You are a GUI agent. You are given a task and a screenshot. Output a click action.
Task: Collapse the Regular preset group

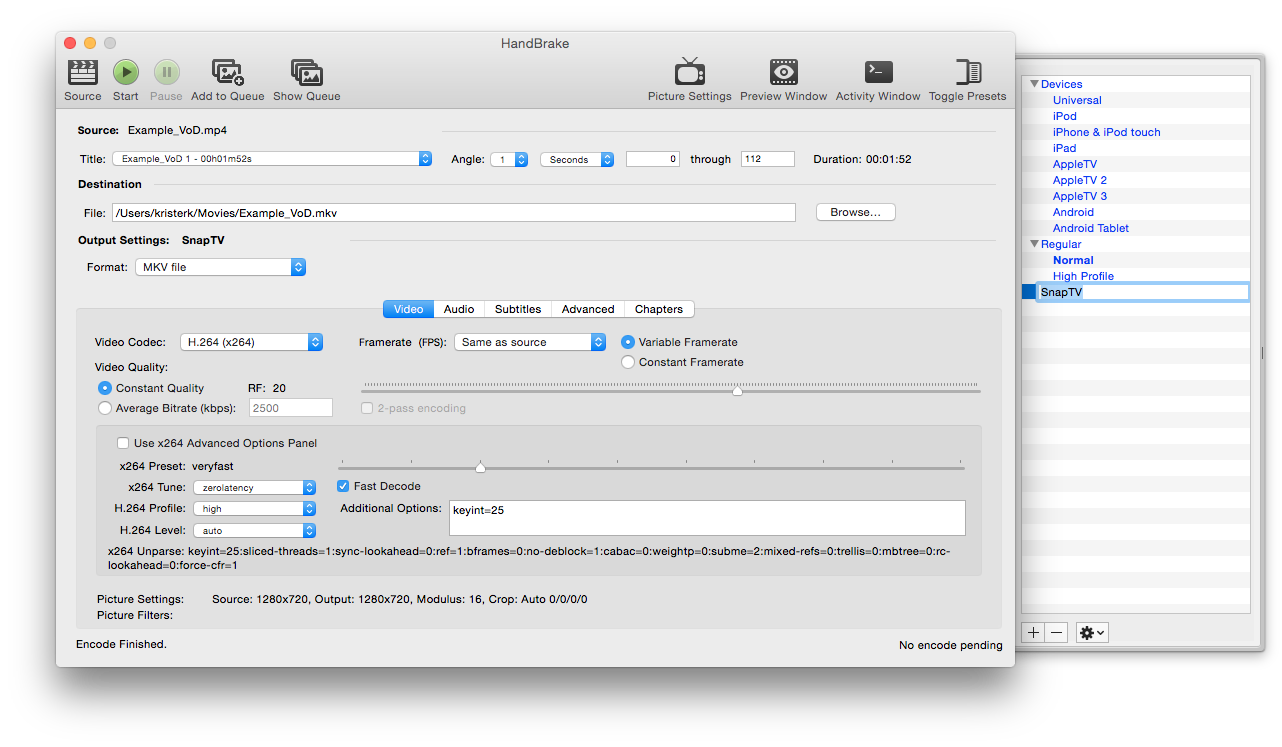click(1035, 244)
